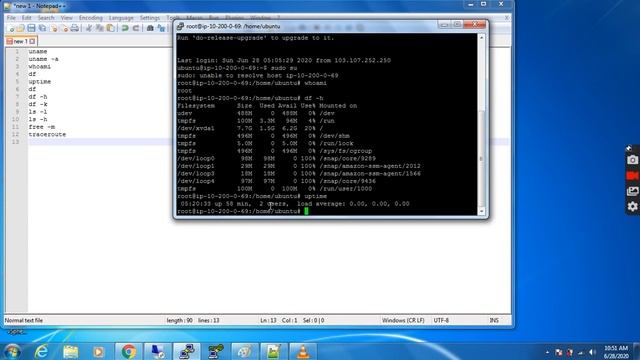Open the Windows Start menu
Image resolution: width=640 pixels, height=360 pixels.
pyautogui.click(x=12, y=351)
